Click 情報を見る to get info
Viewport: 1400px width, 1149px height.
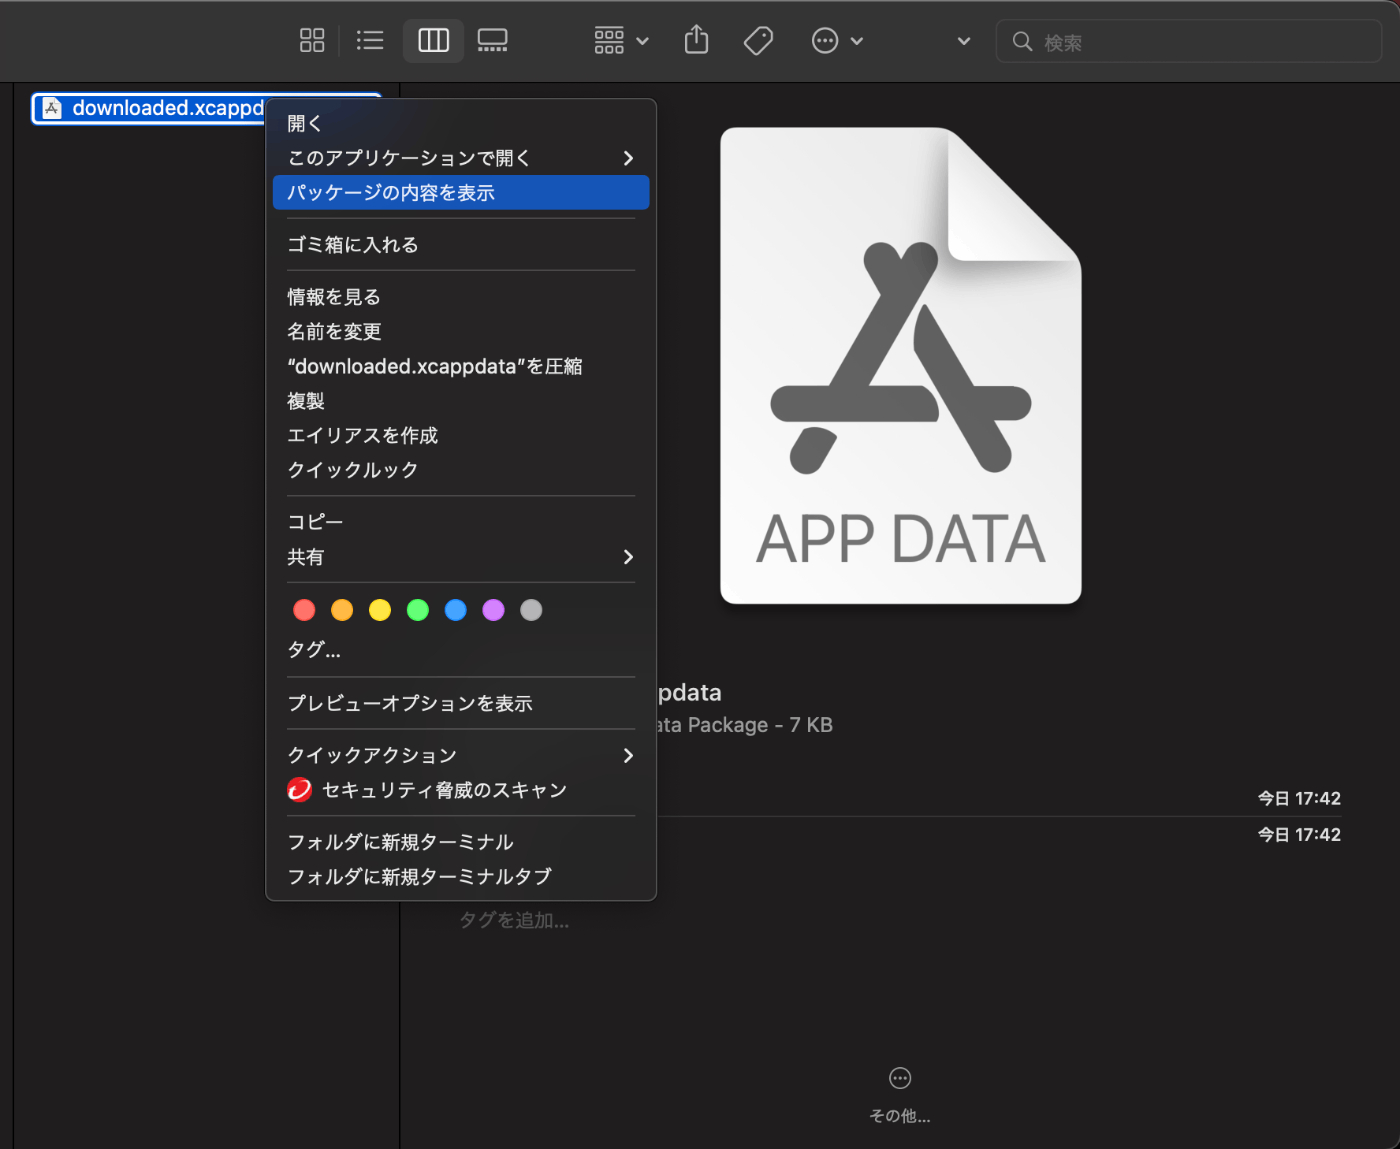[334, 297]
